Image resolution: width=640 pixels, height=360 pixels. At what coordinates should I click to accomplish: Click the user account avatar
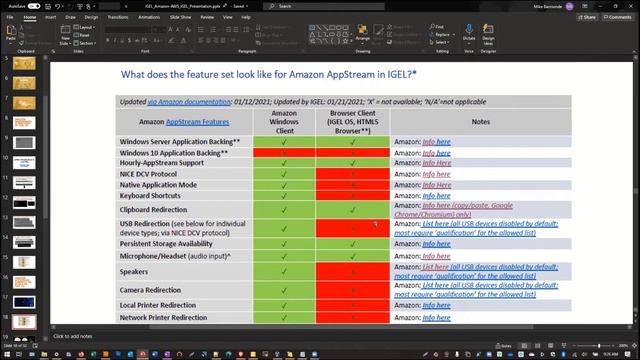[x=569, y=6]
